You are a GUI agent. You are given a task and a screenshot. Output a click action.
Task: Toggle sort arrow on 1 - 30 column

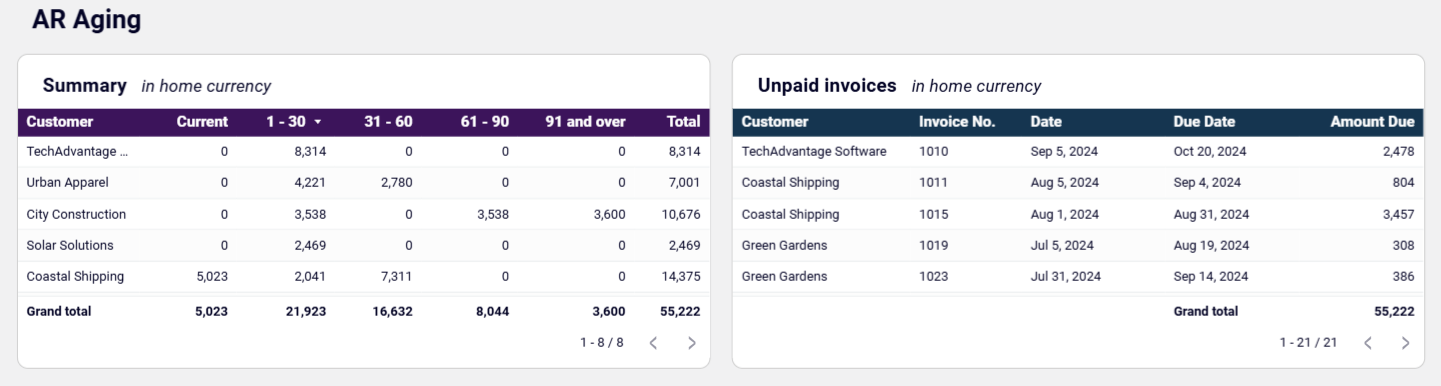pos(318,122)
